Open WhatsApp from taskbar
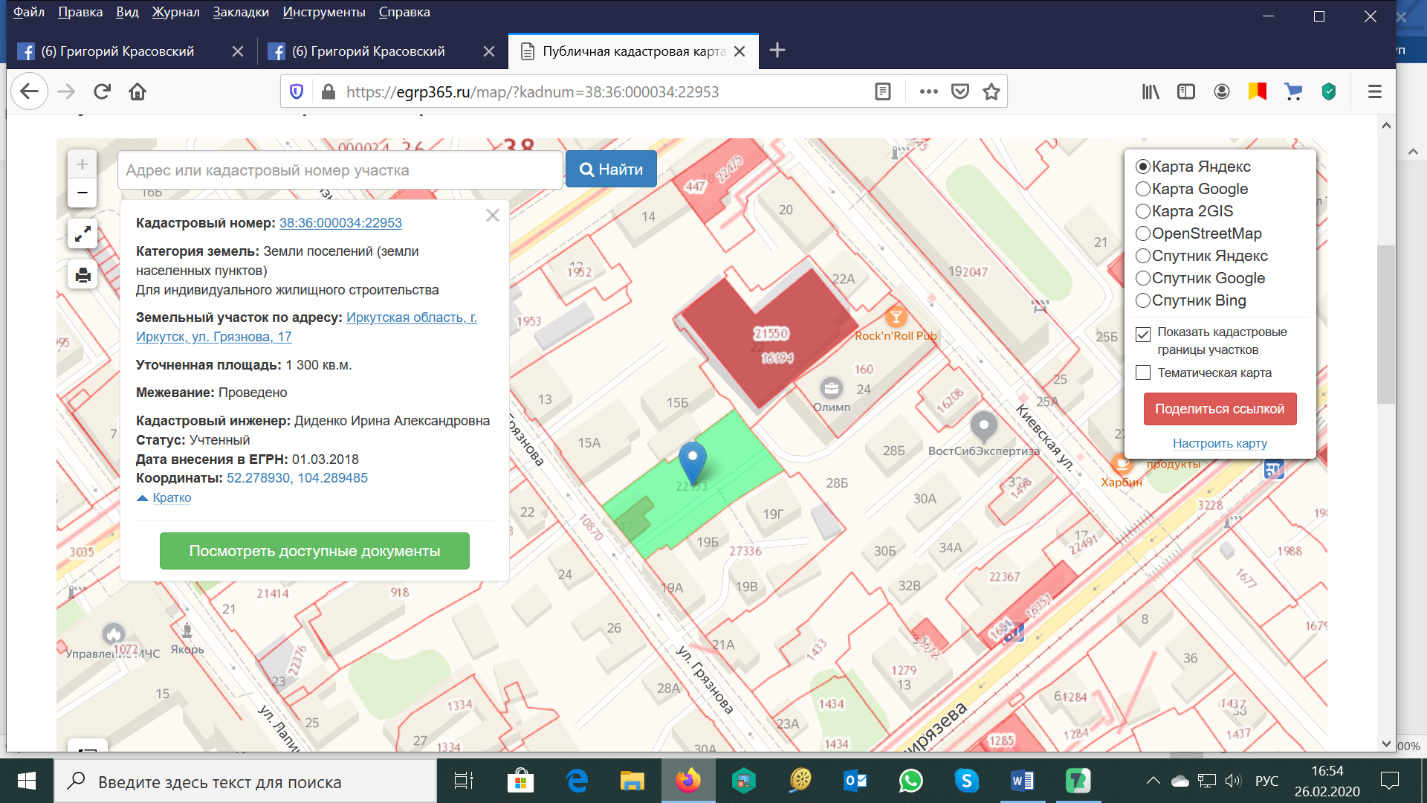 (910, 781)
